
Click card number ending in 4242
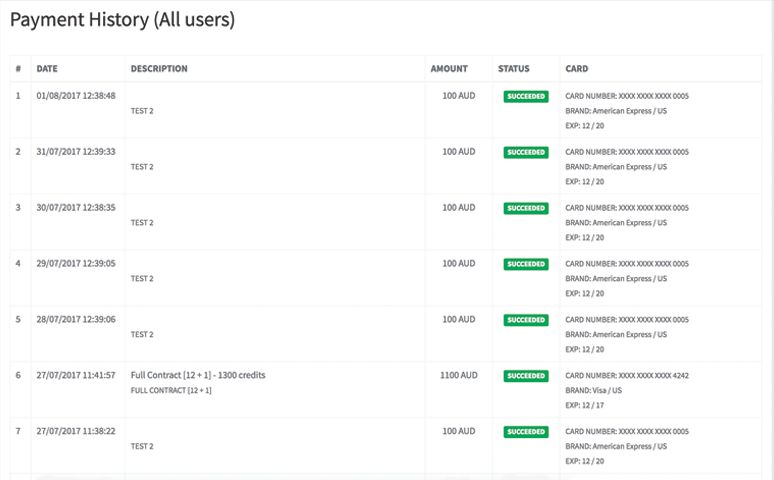(627, 375)
